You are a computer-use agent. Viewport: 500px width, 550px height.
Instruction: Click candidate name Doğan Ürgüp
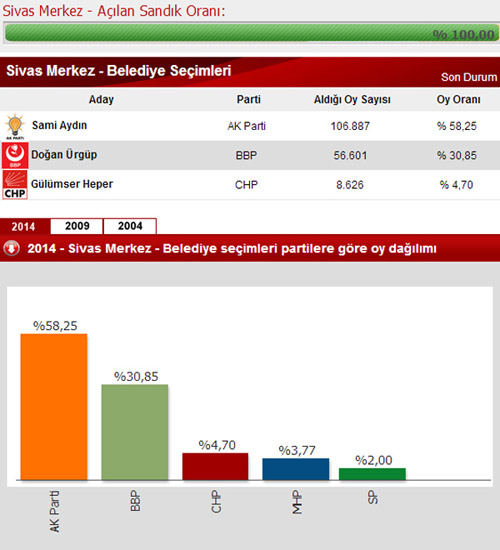coord(64,155)
